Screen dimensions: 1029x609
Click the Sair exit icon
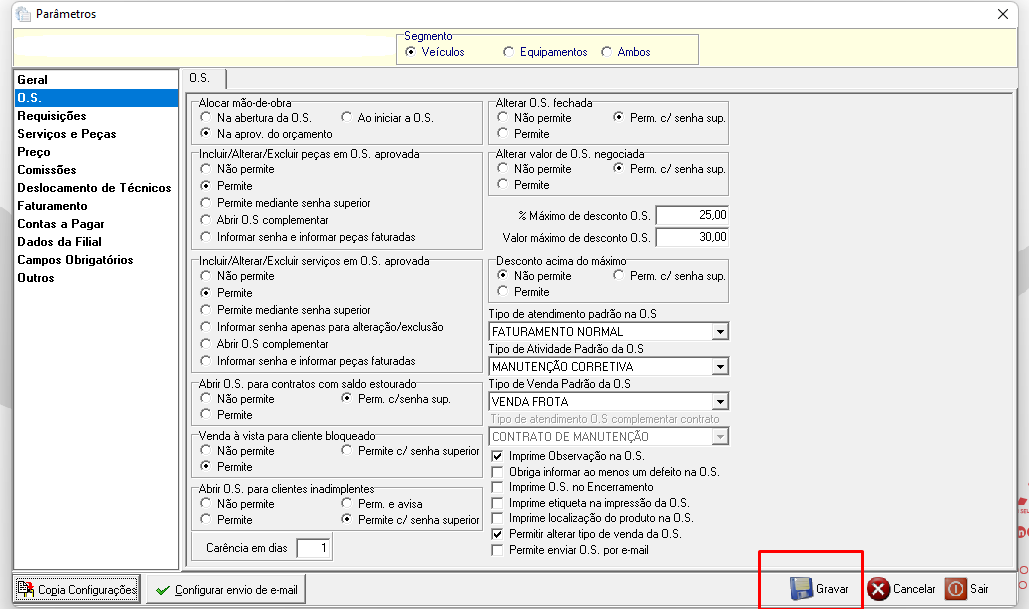pos(956,589)
